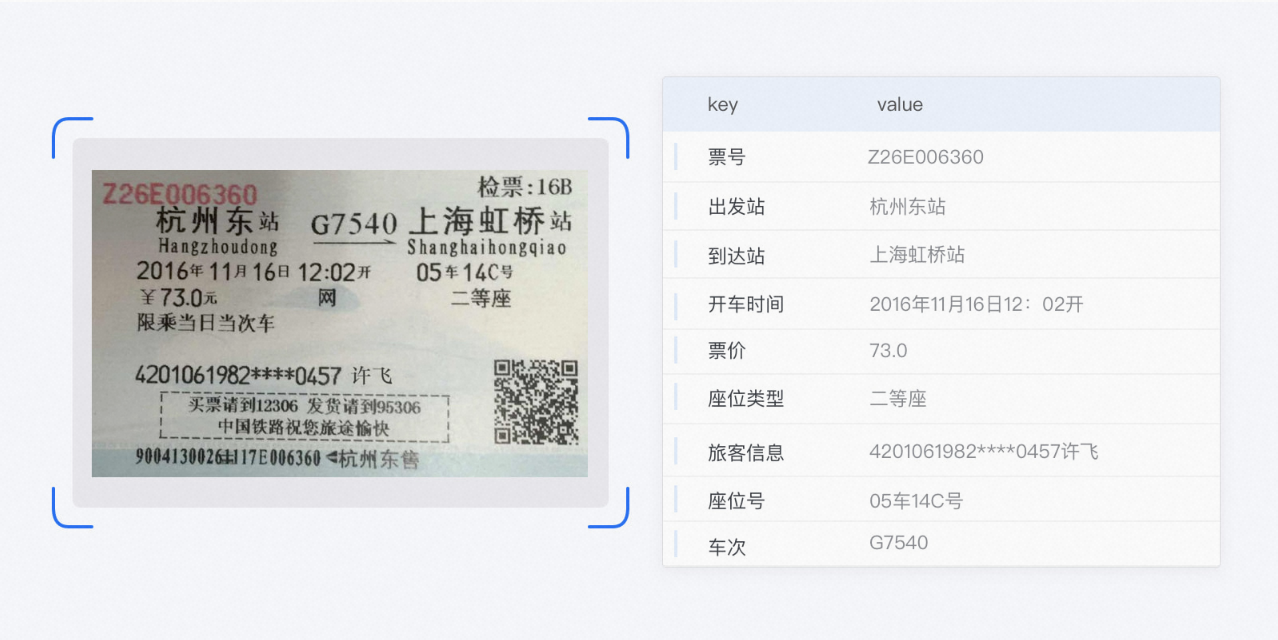
Task: Select the 出发站 key cell
Action: (x=736, y=207)
